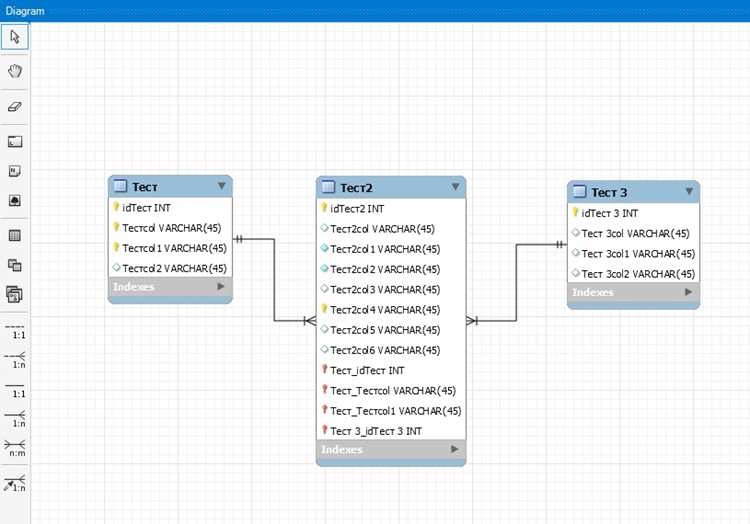Select the arrow pointer tool
This screenshot has width=750, height=524.
coord(15,37)
